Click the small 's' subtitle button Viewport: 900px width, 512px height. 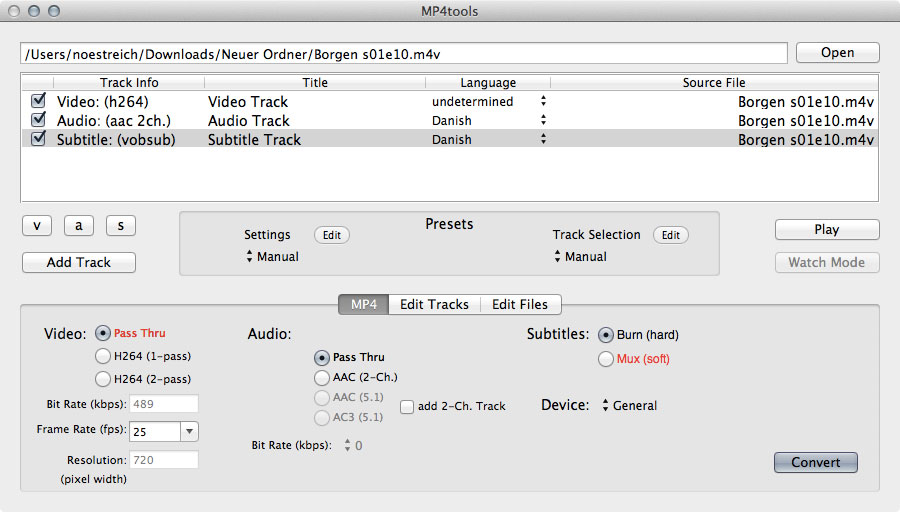point(120,226)
